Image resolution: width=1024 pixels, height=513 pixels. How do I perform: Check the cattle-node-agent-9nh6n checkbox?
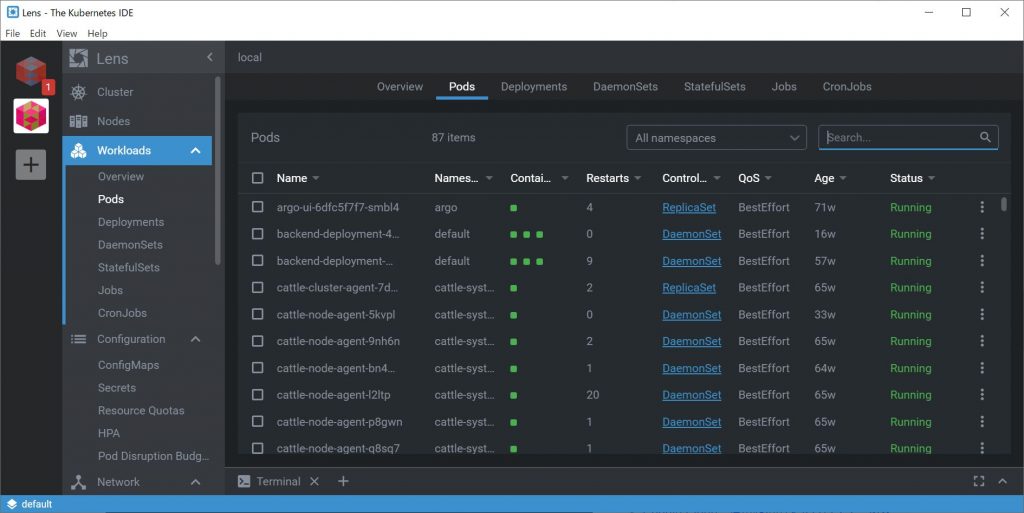point(258,341)
